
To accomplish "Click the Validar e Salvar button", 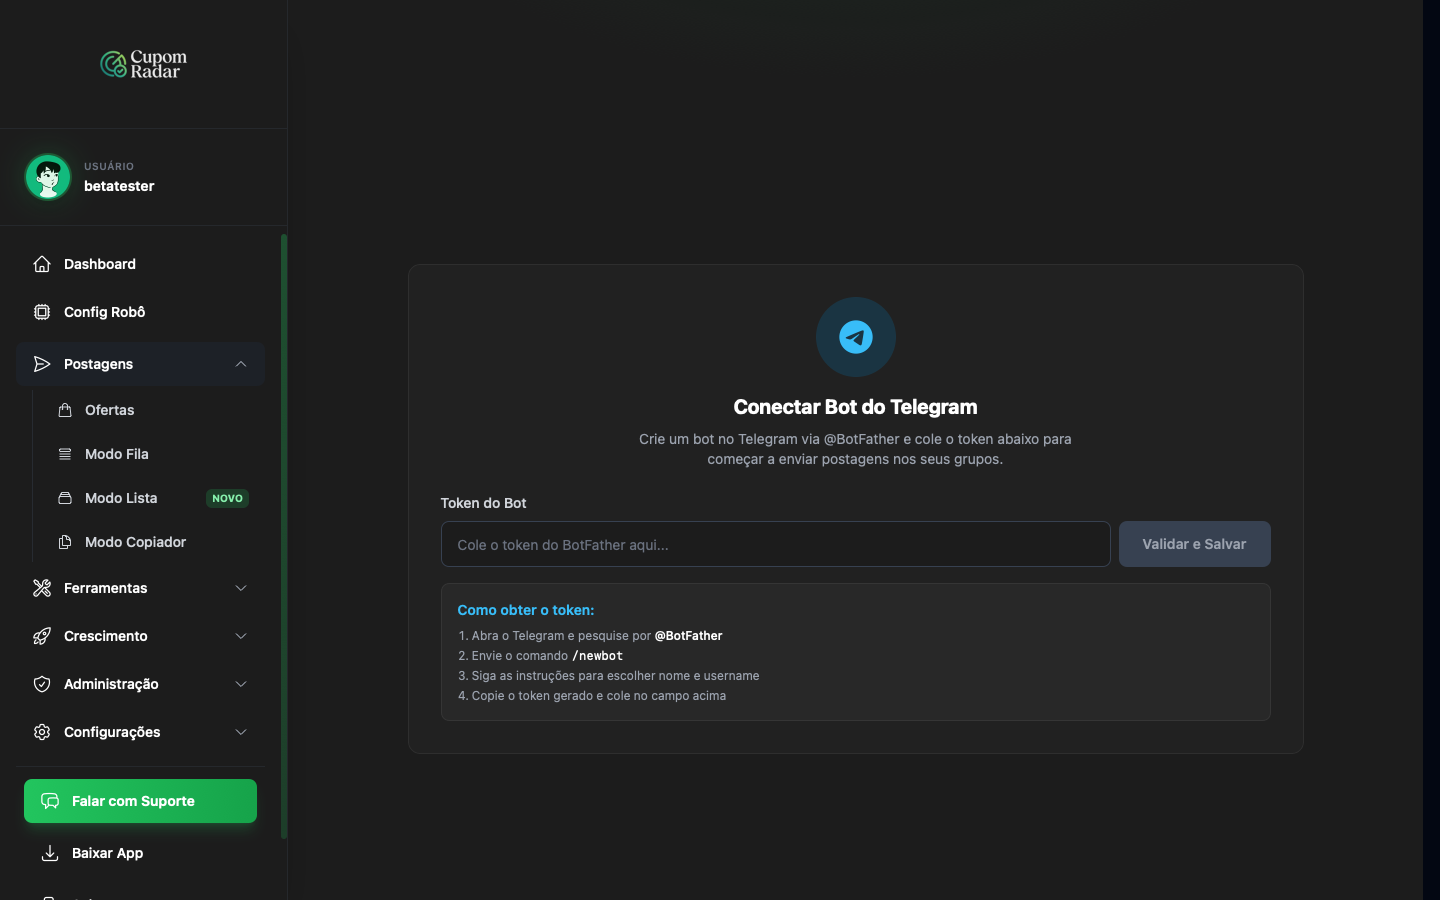I will click(1195, 544).
